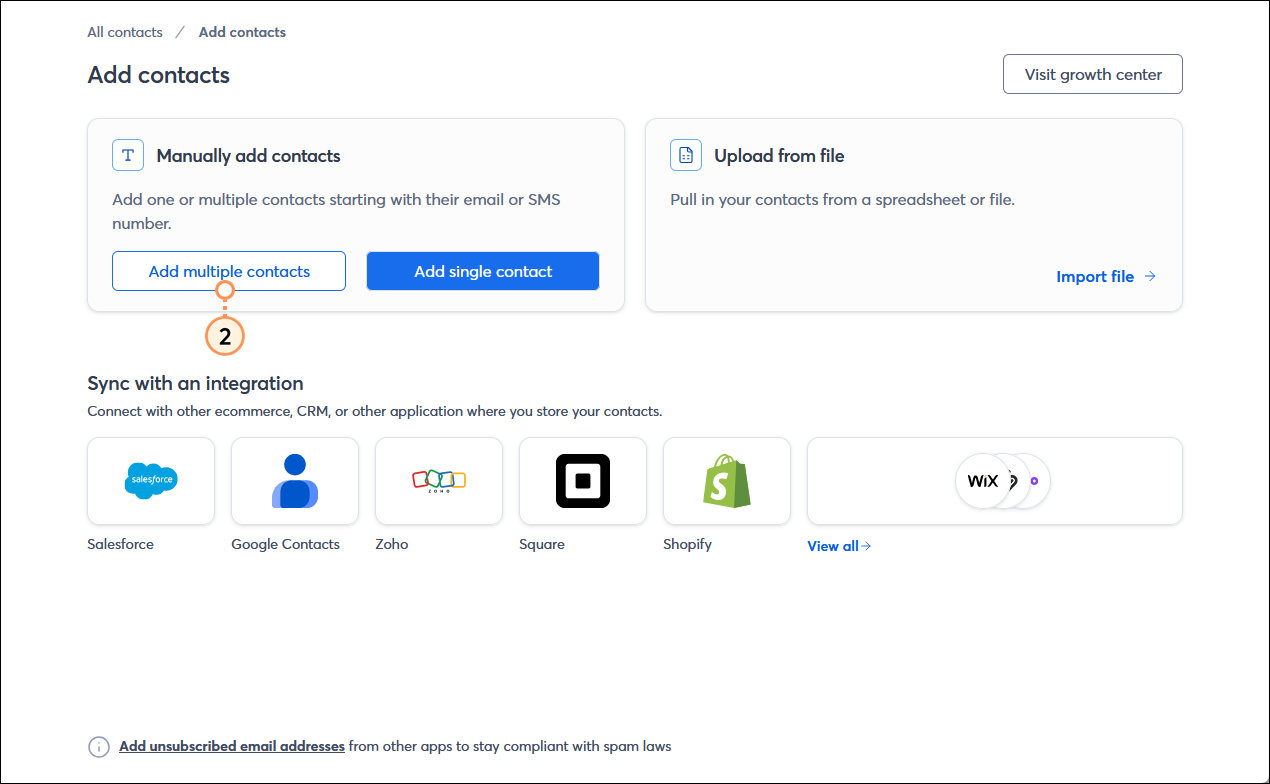Open Add multiple contacts
This screenshot has width=1270, height=784.
pos(228,271)
